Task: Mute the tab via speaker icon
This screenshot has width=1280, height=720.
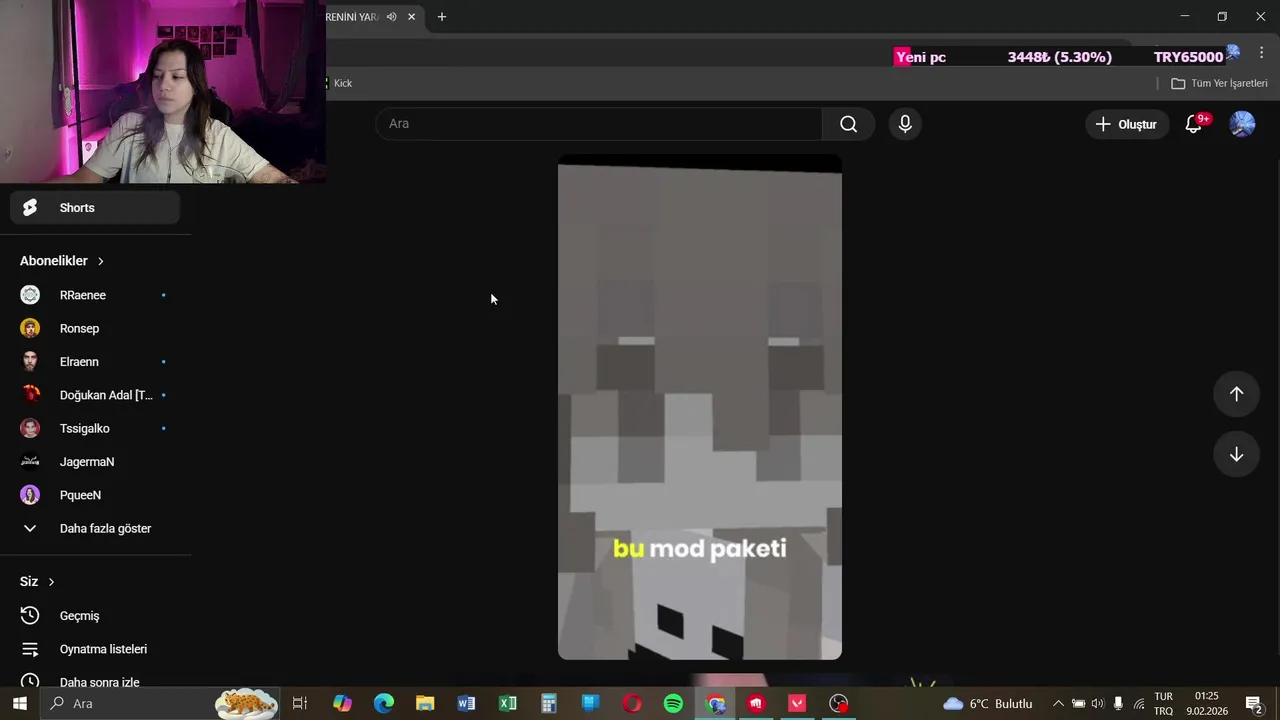Action: pos(391,17)
